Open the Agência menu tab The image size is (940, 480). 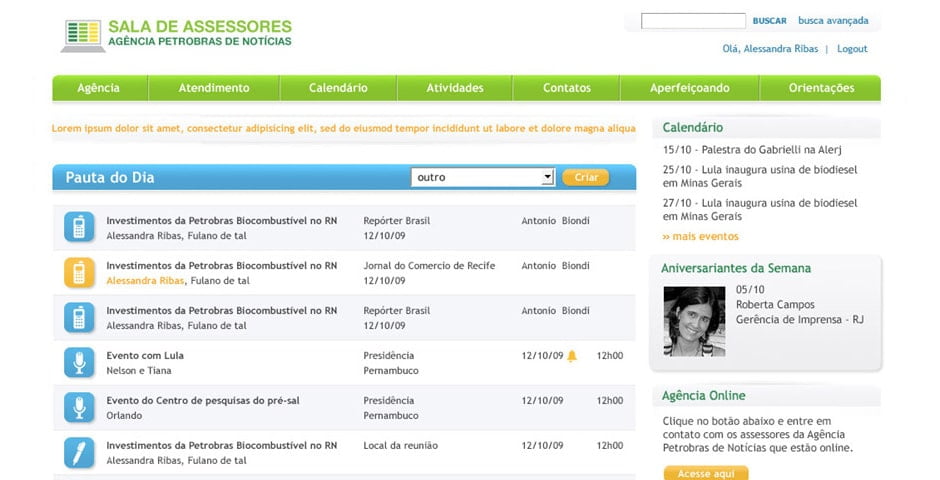click(98, 88)
